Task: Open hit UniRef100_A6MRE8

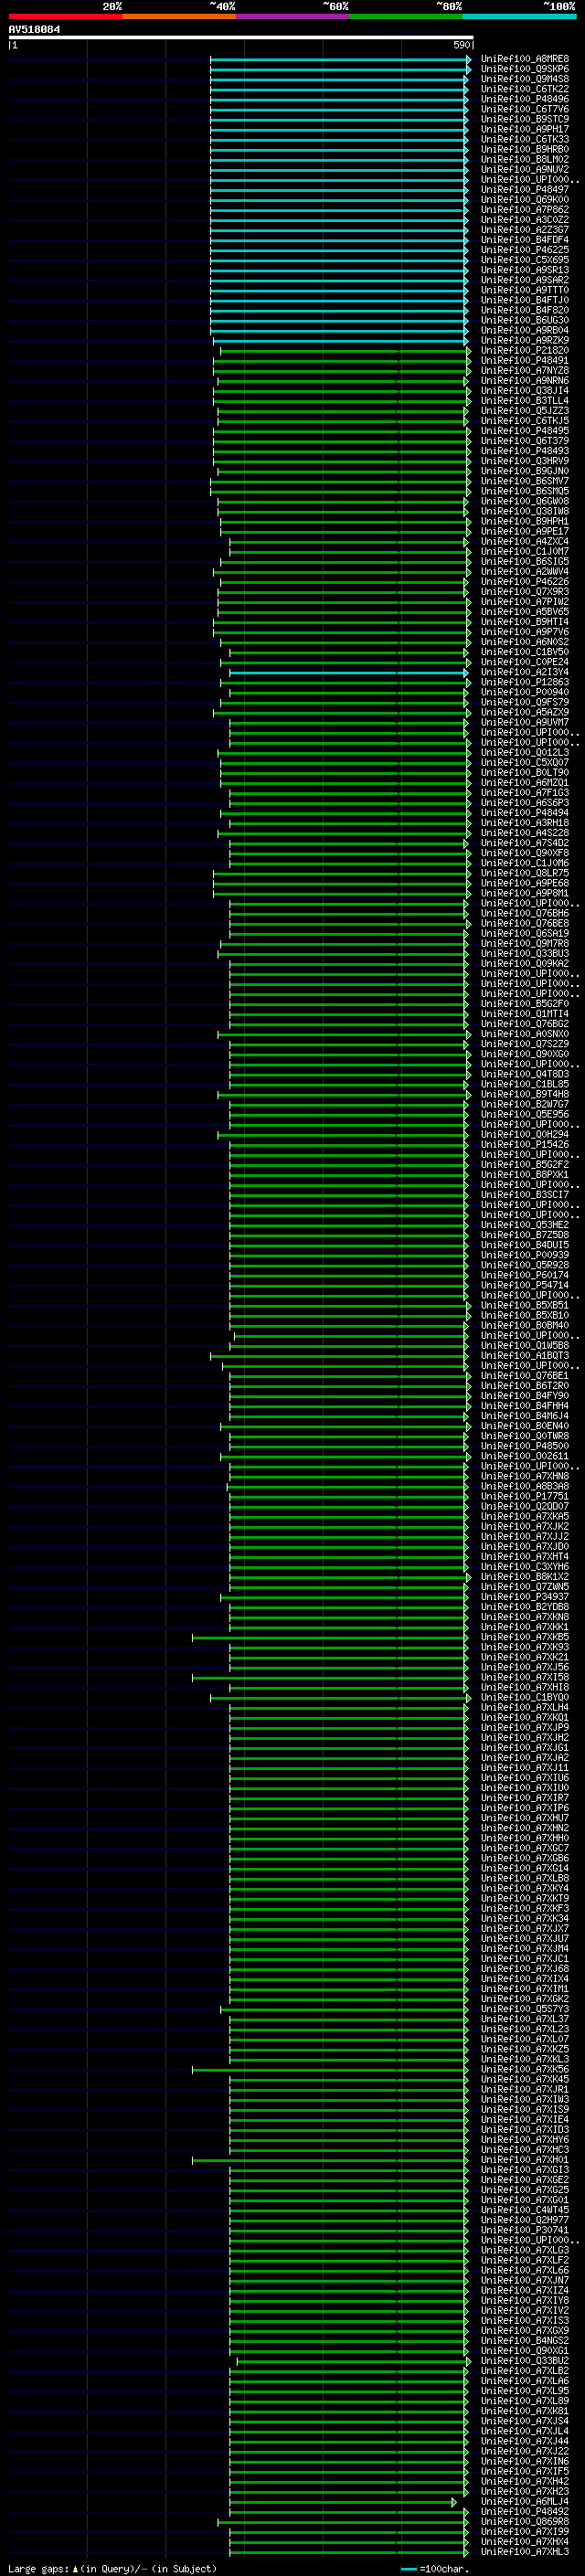Action: 524,59
